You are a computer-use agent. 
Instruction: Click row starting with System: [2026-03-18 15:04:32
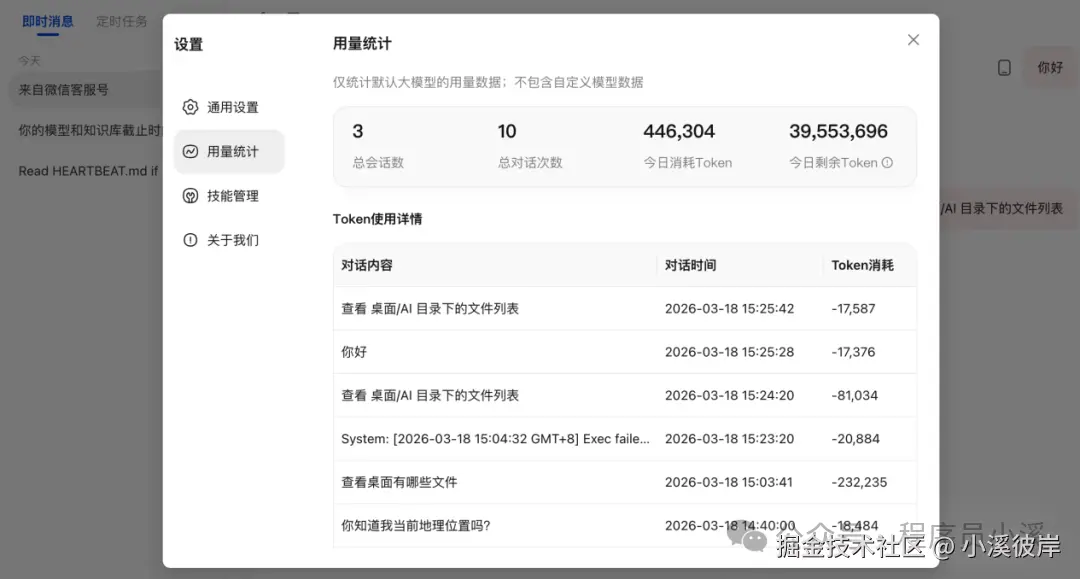(625, 439)
